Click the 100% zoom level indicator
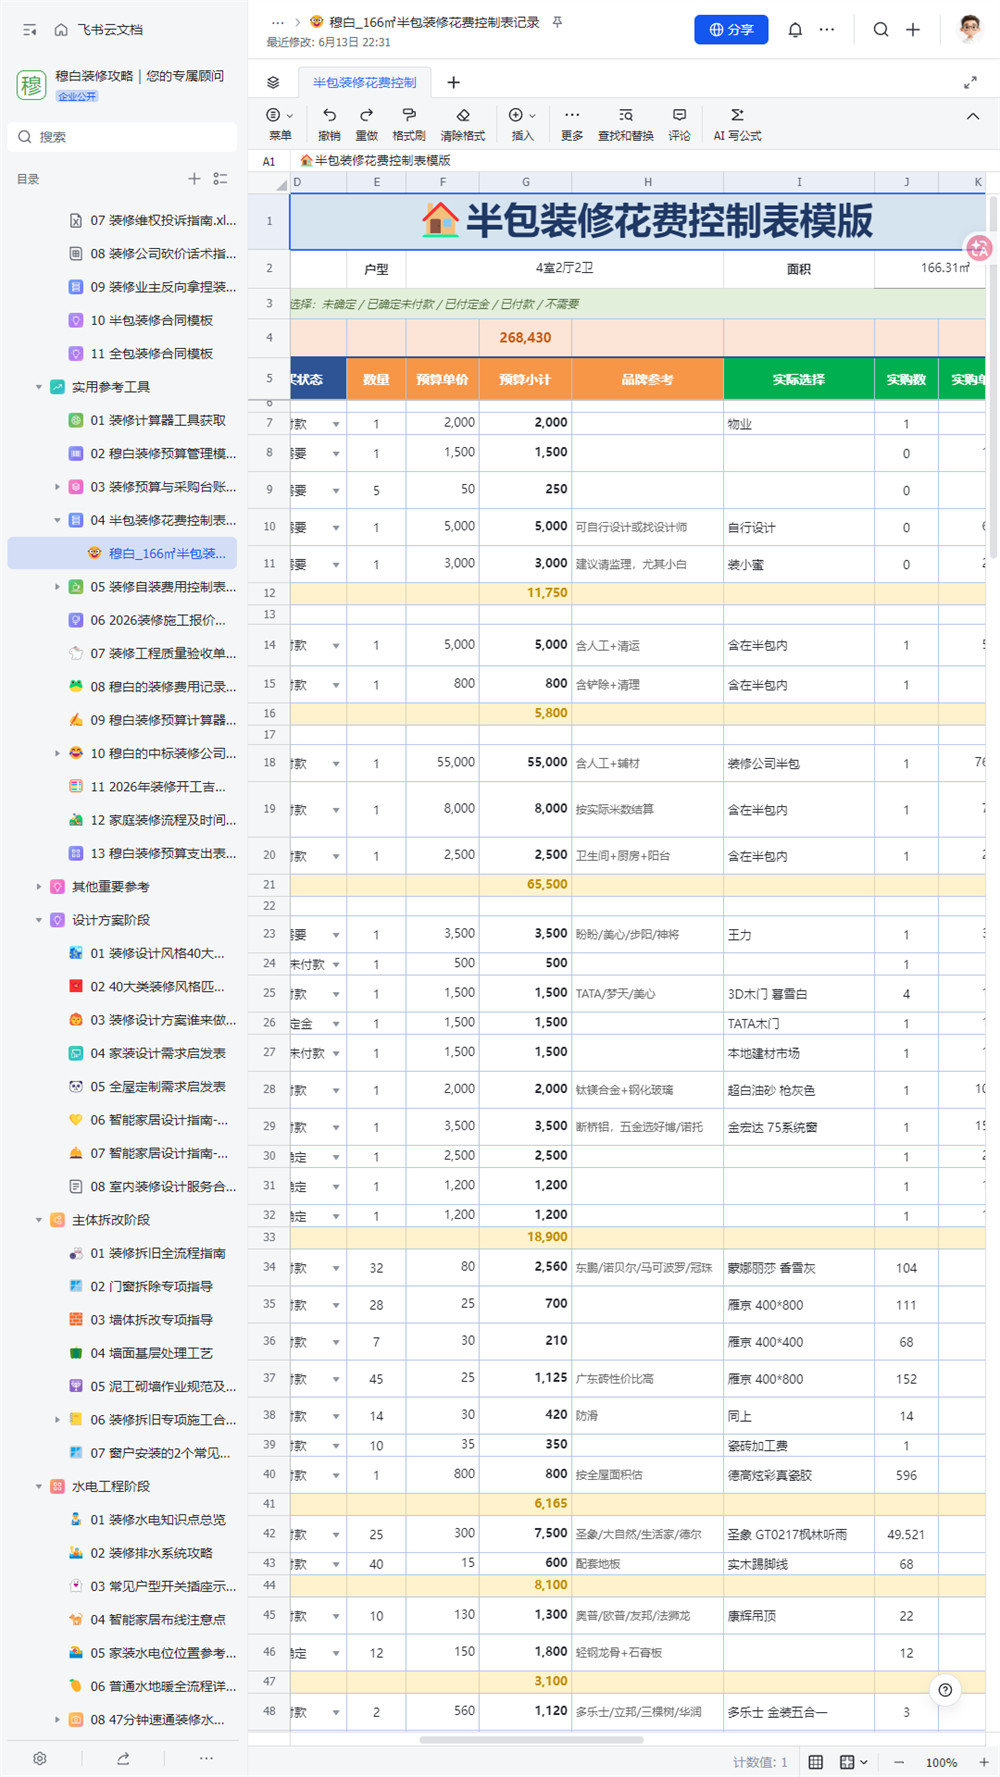This screenshot has width=1000, height=1777. pos(941,1762)
